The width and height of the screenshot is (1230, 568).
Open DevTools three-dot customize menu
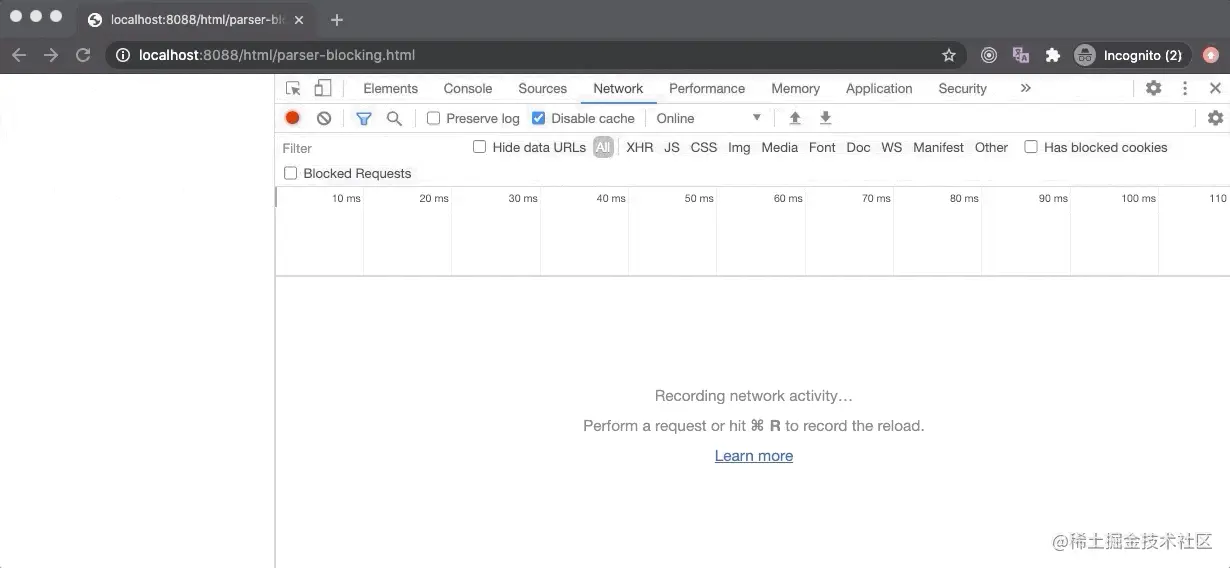pos(1185,88)
